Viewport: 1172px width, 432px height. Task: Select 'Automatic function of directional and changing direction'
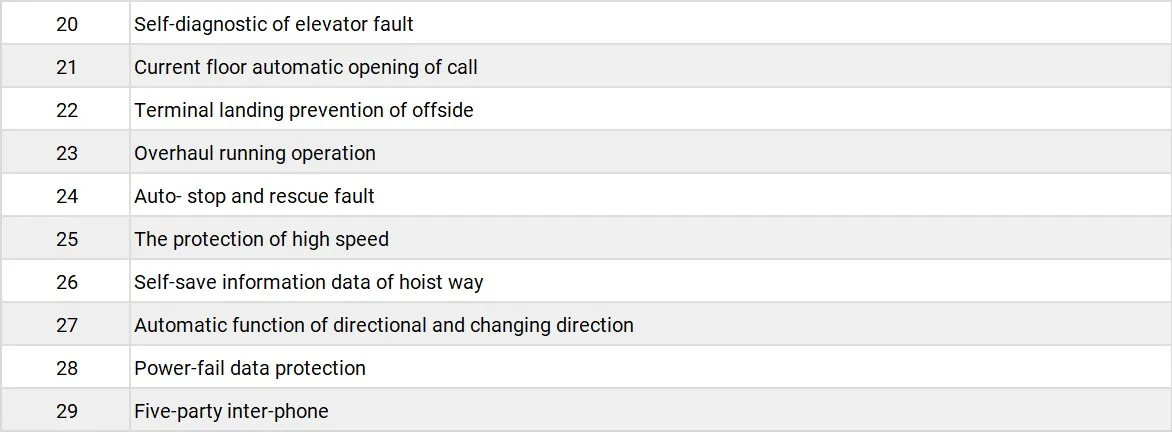pyautogui.click(x=384, y=325)
